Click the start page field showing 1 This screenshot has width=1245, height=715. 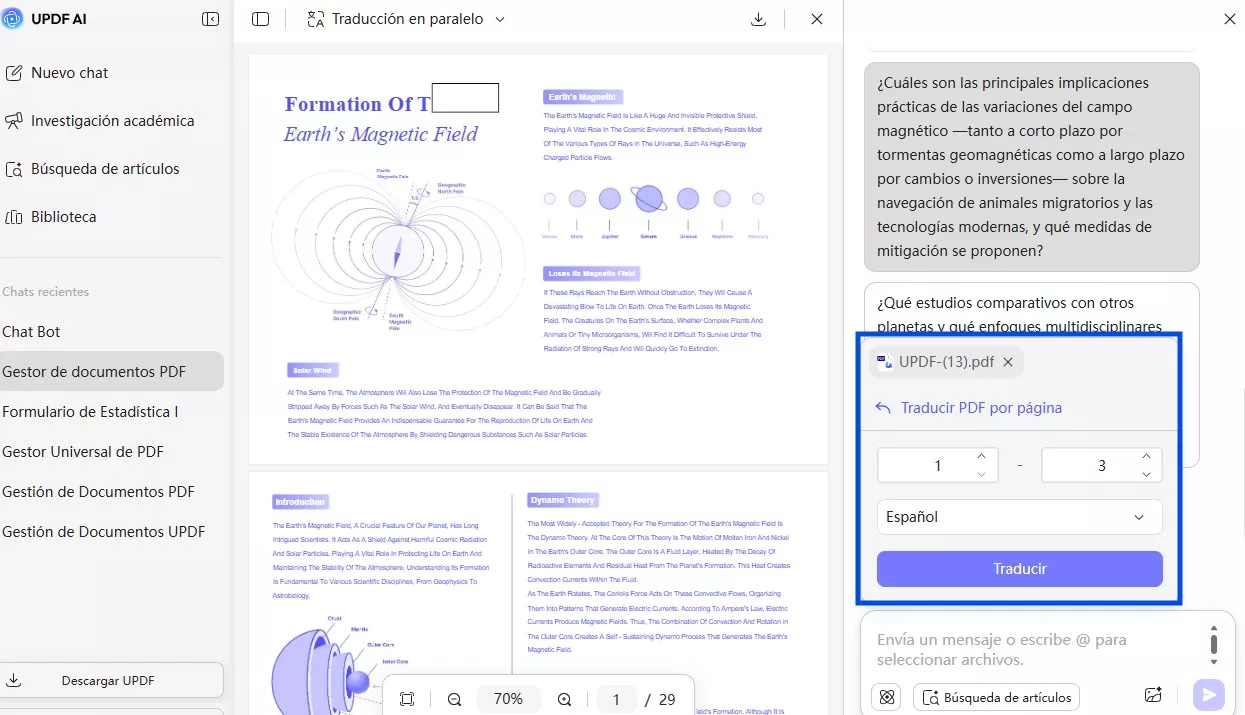coord(937,465)
